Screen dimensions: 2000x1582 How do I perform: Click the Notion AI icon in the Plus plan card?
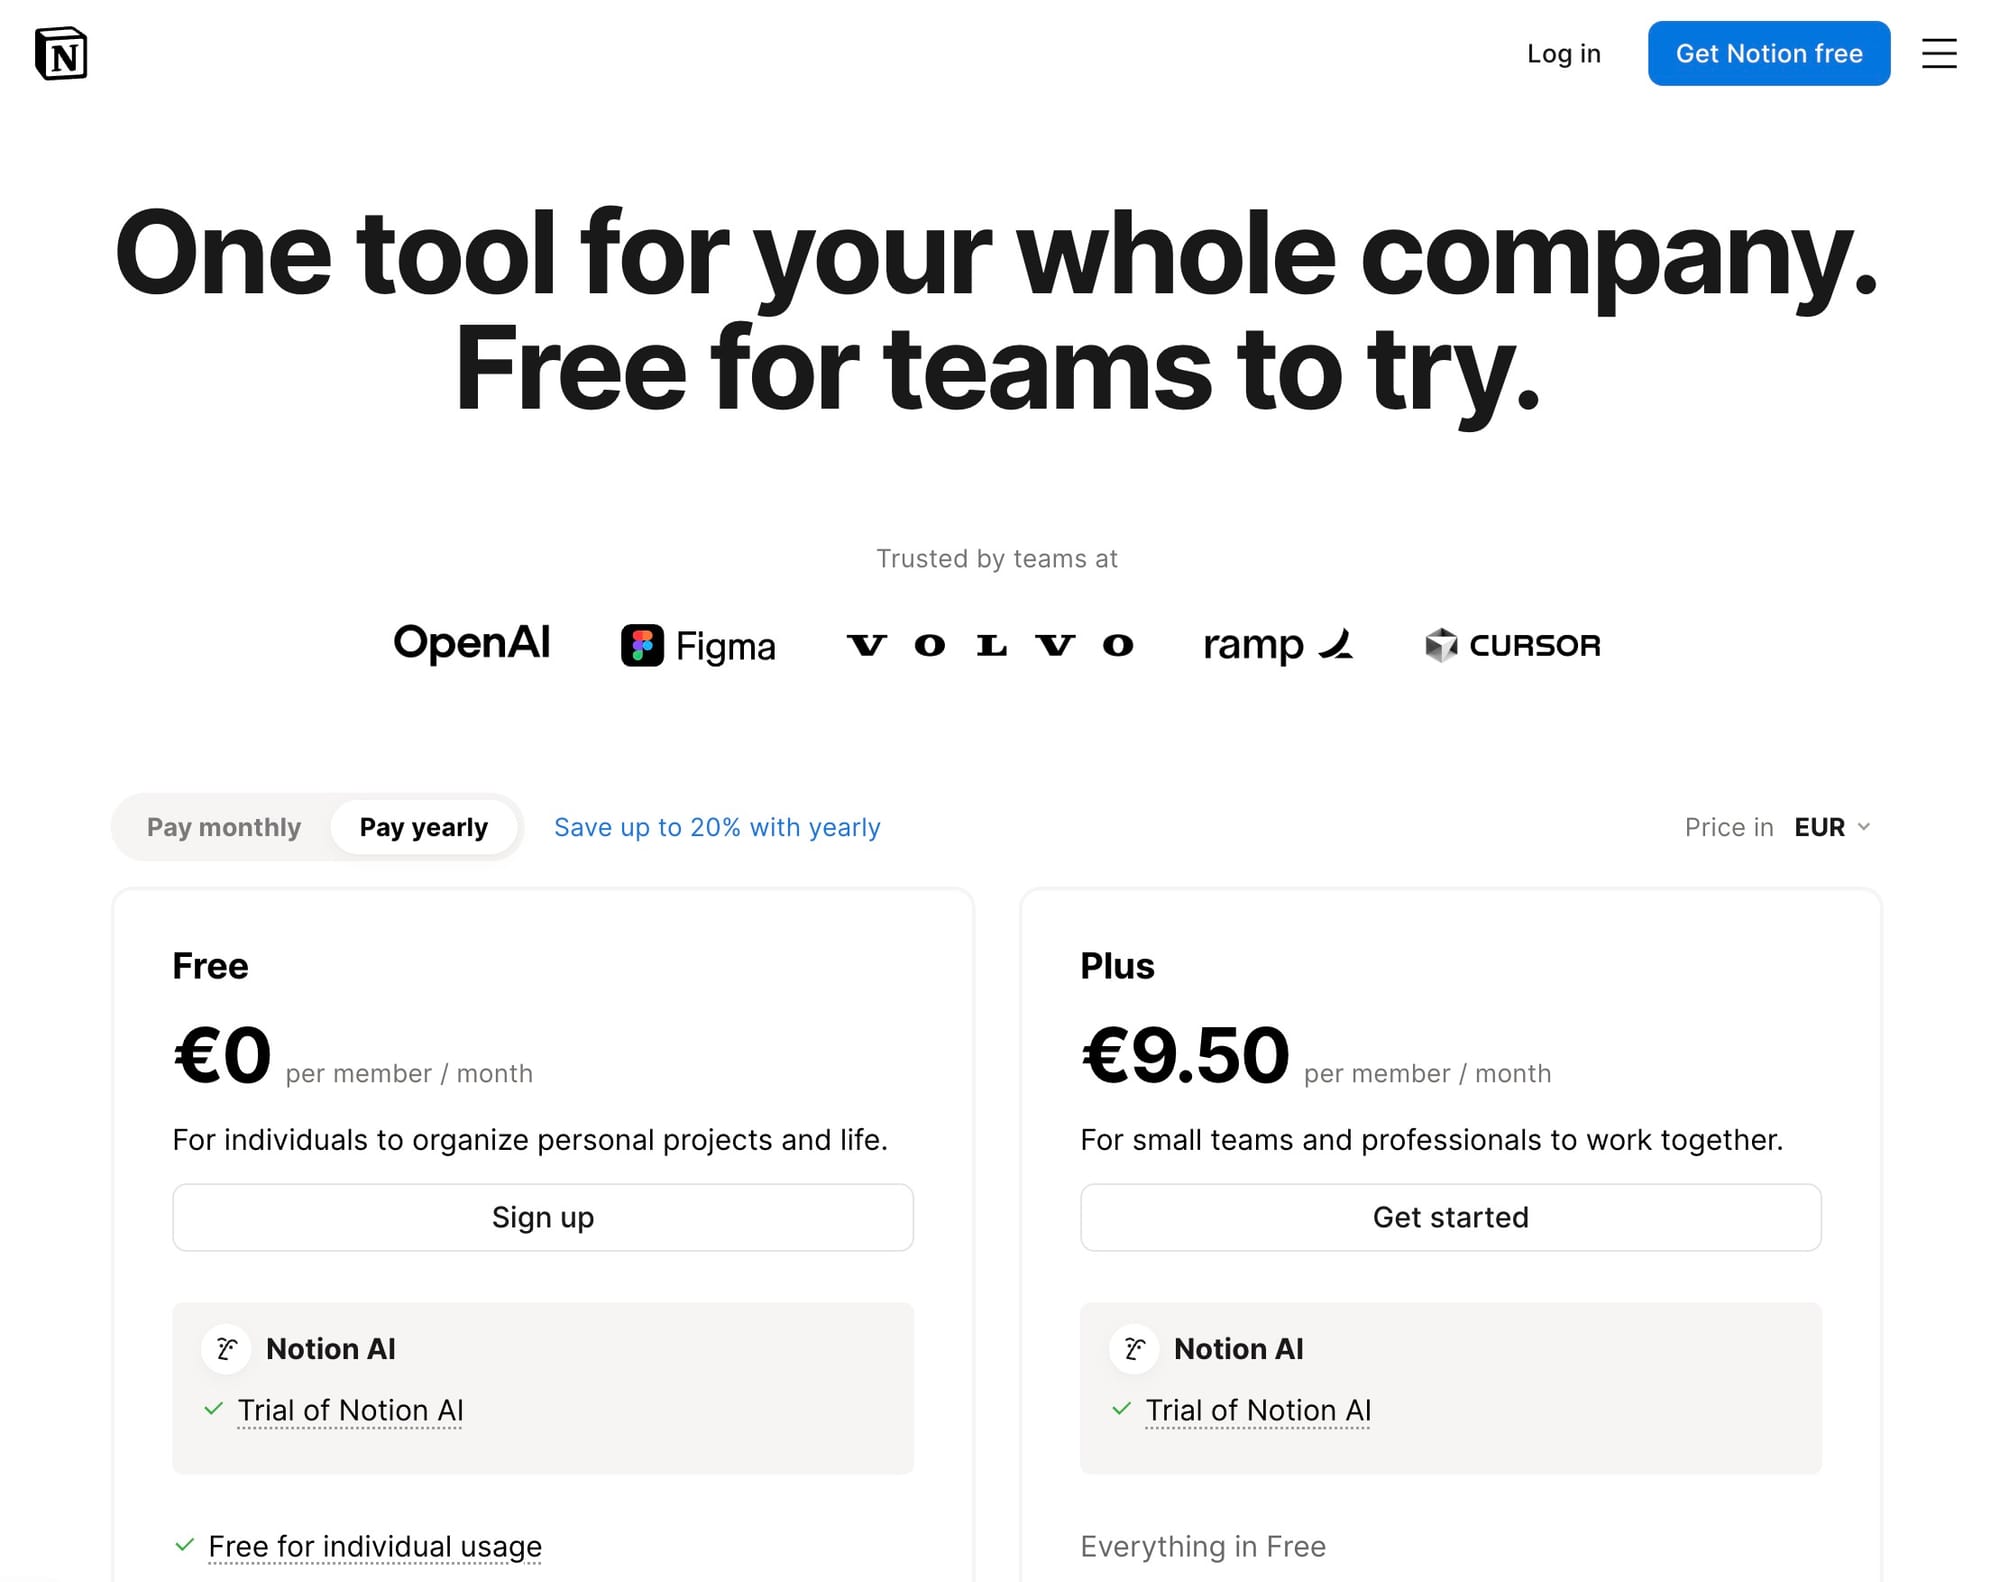tap(1133, 1348)
